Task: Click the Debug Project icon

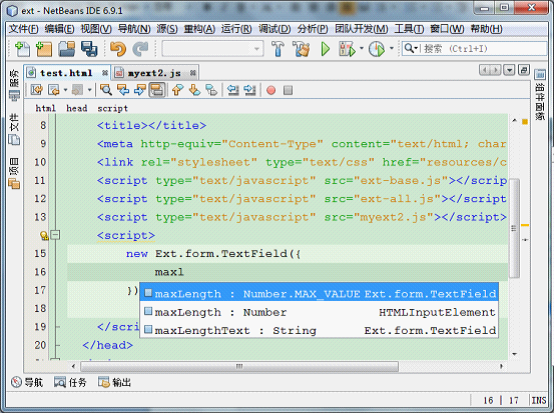Action: pos(347,49)
